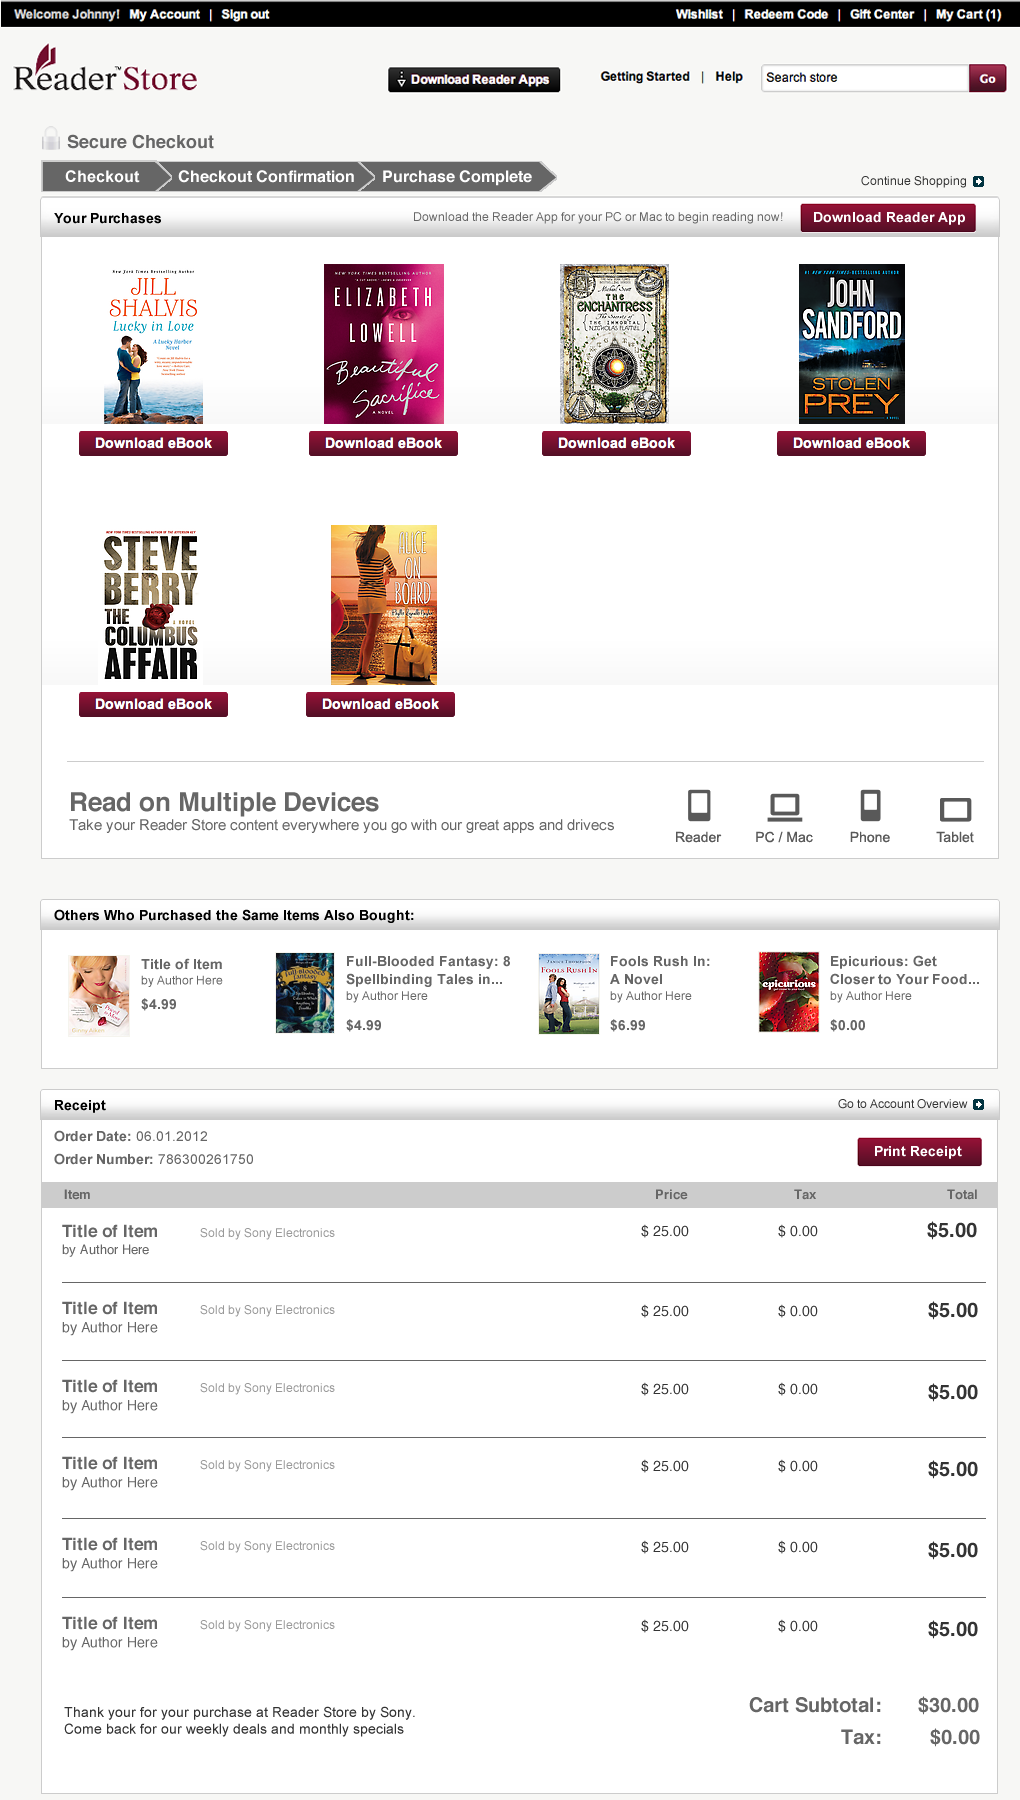
Task: Click the Continue Shopping link
Action: pos(914,181)
